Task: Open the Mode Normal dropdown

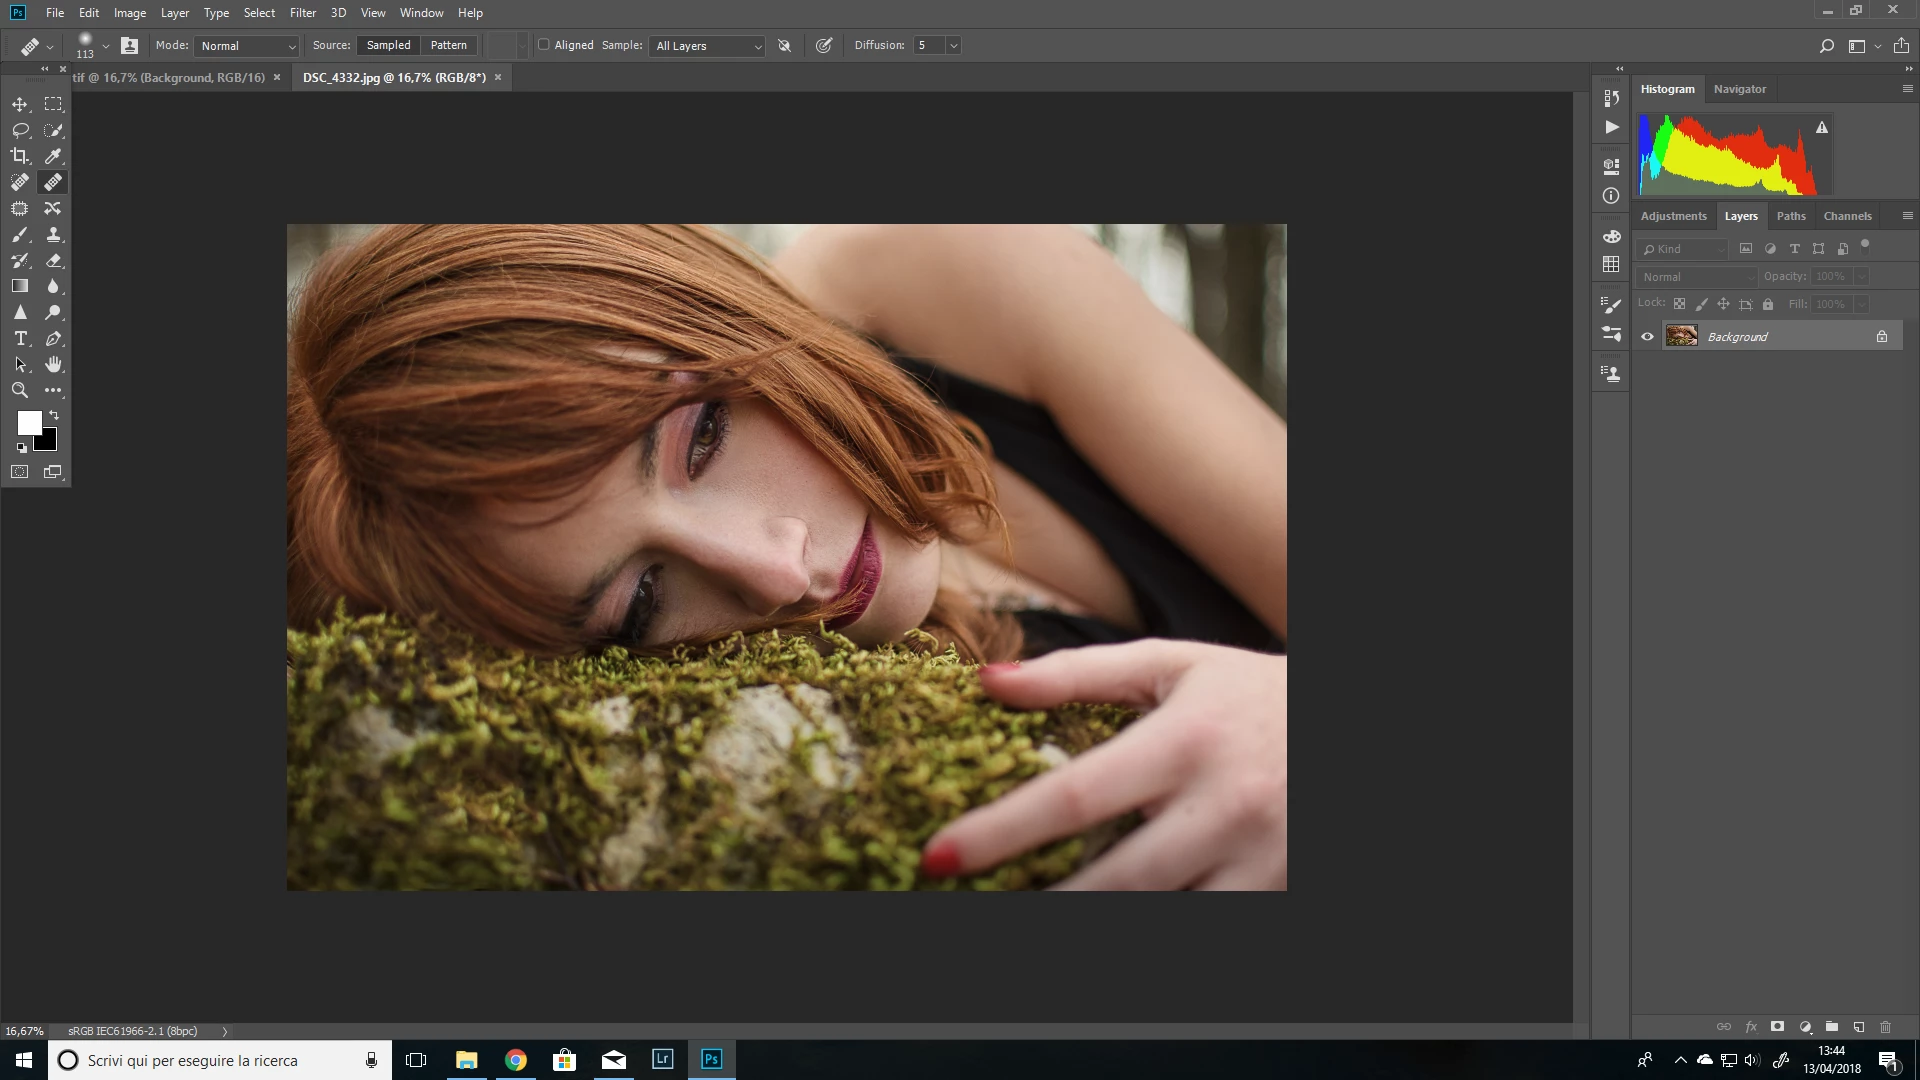Action: tap(248, 46)
